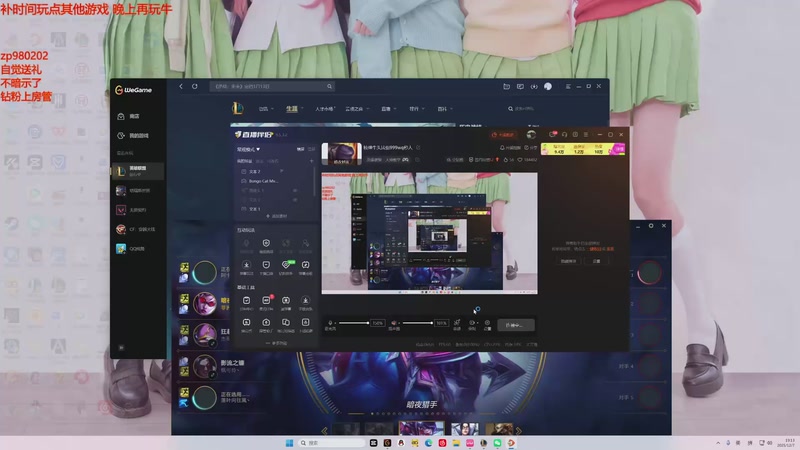Open the interactive tool with the NEW badge
800x450 pixels.
tap(286, 266)
